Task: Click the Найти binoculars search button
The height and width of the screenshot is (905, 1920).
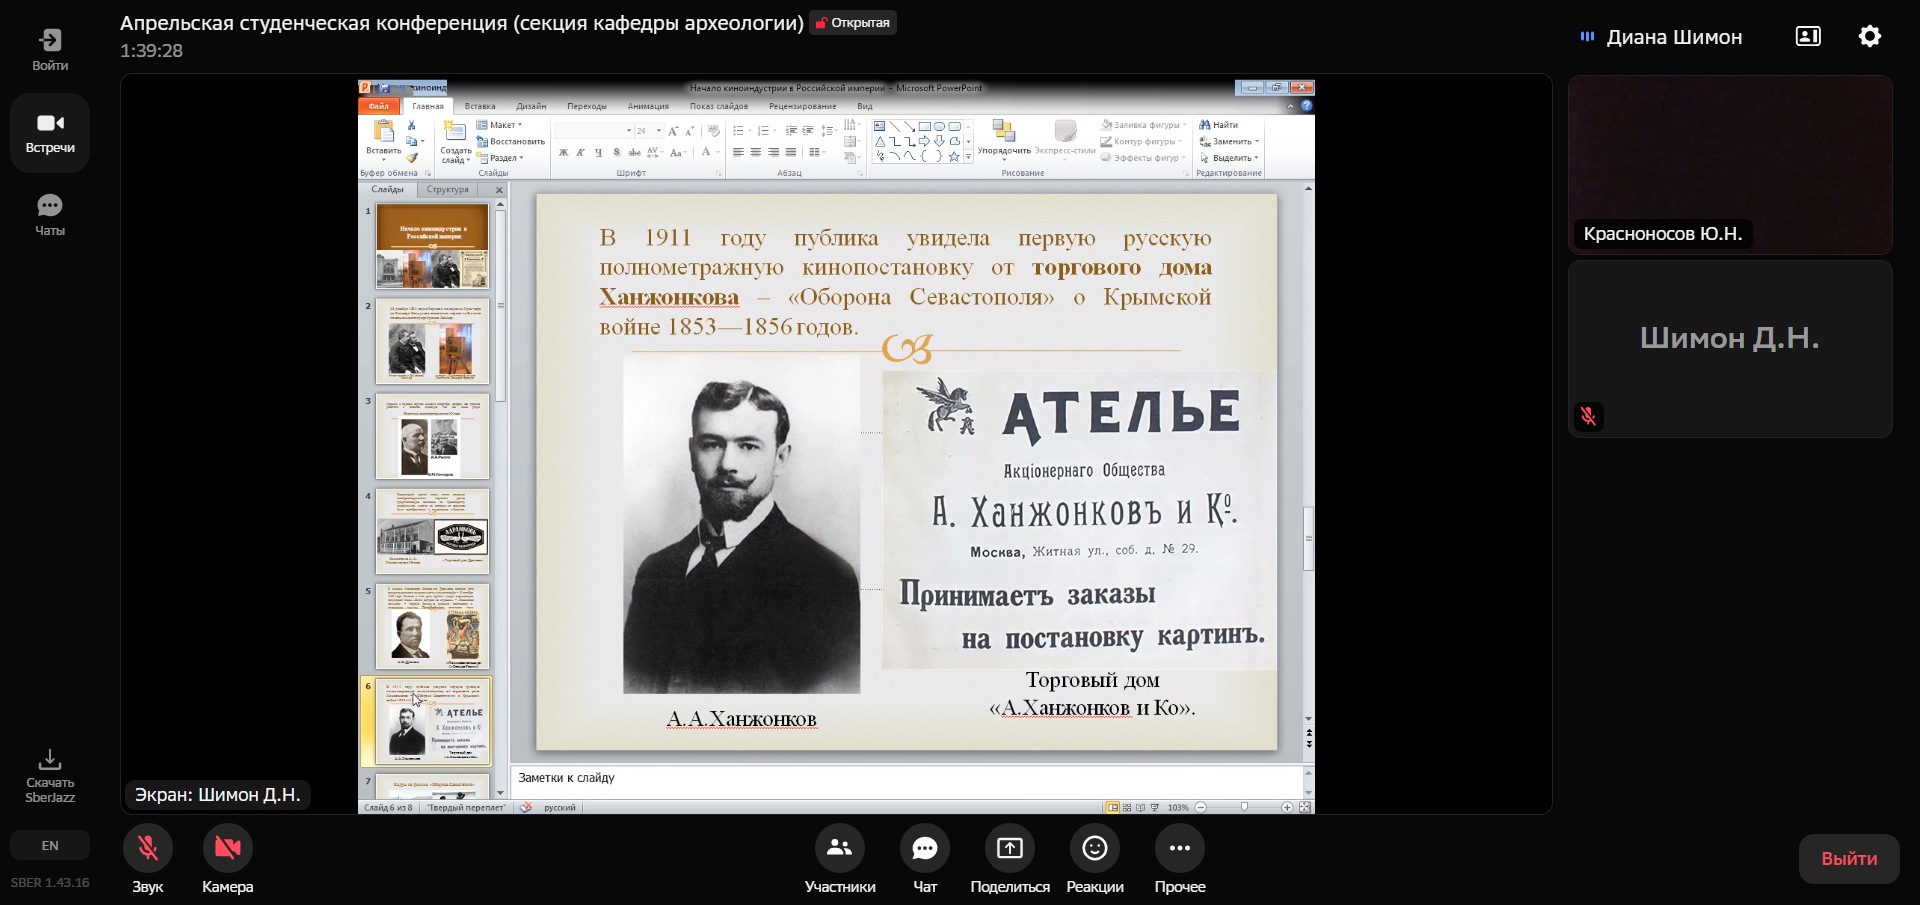Action: tap(1219, 125)
